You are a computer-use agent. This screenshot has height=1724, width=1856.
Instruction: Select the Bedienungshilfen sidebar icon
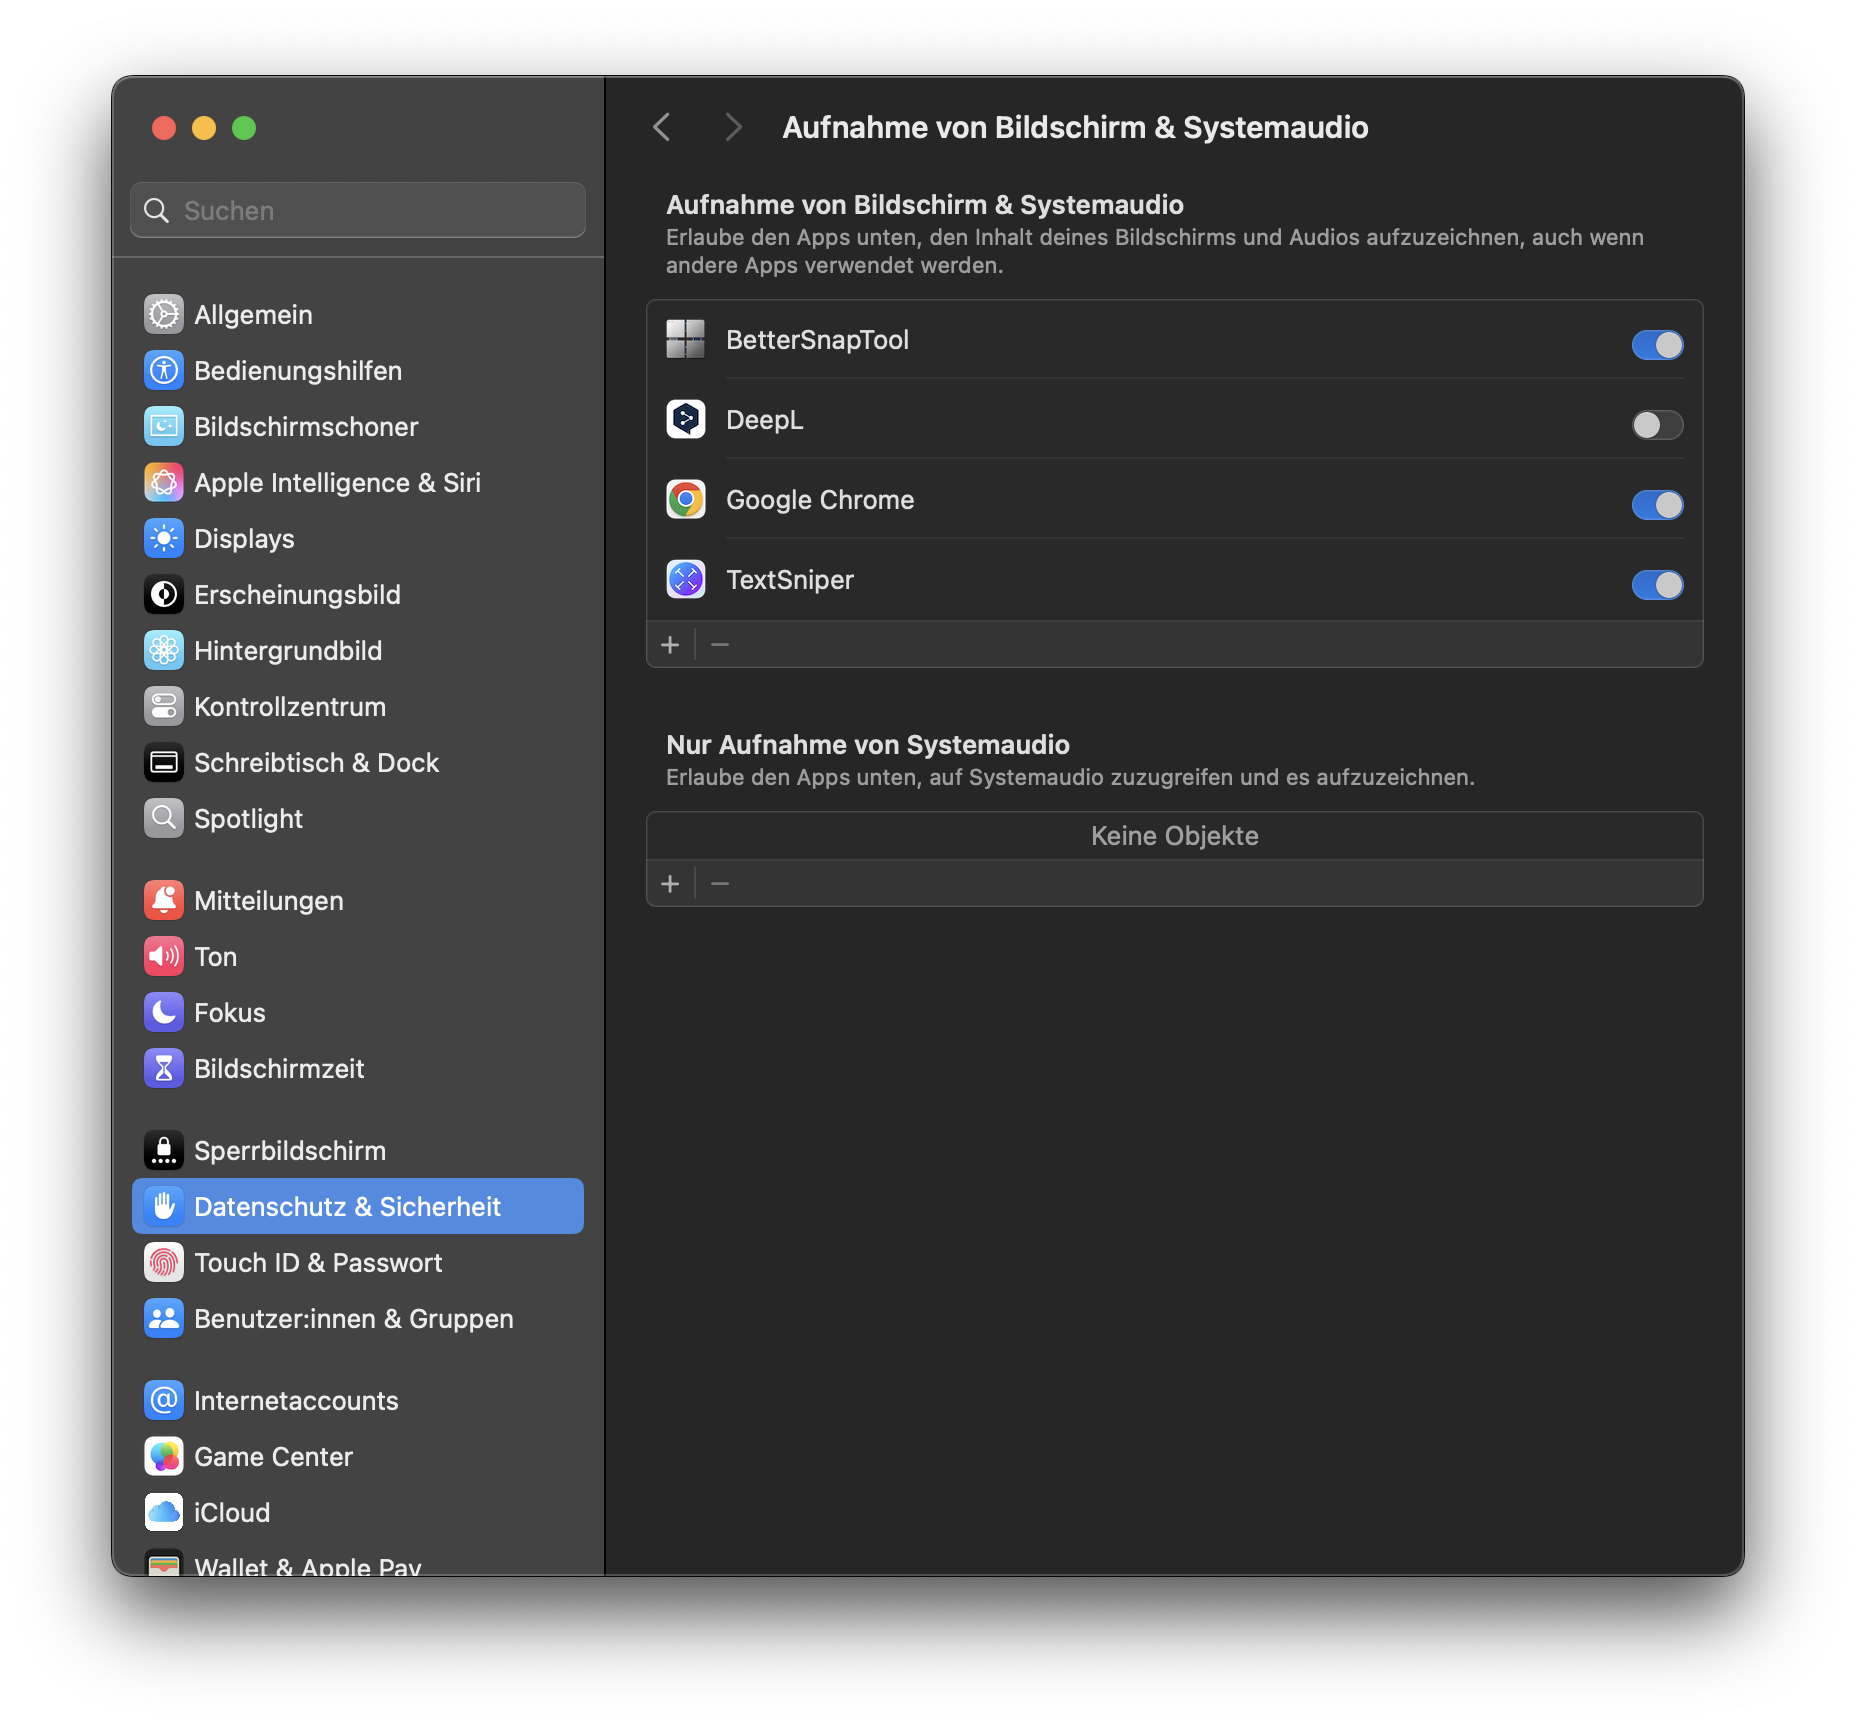(x=163, y=370)
